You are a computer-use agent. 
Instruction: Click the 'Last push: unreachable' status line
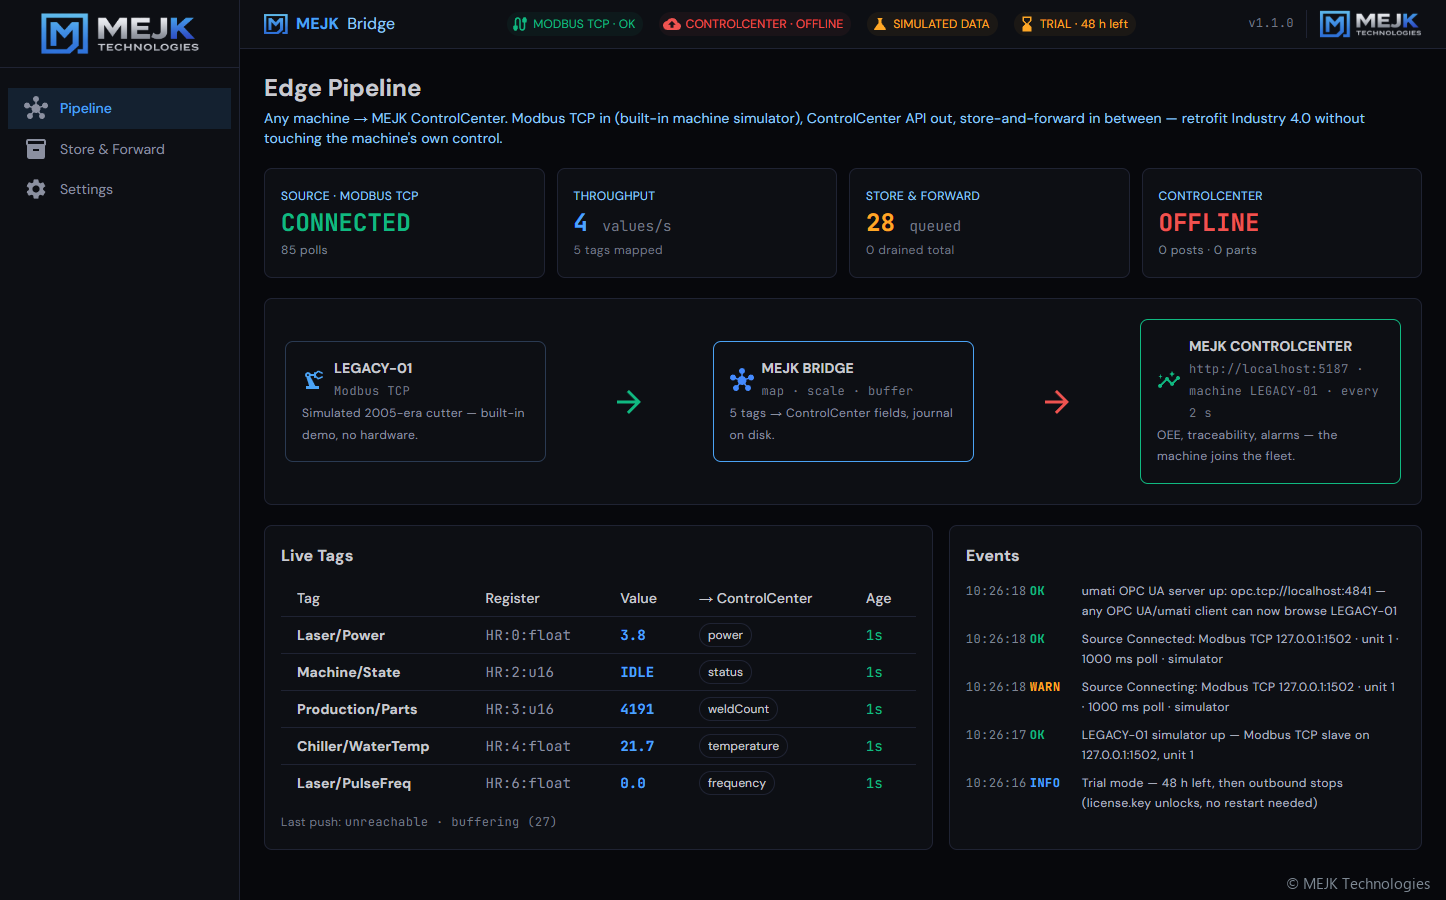tap(419, 822)
